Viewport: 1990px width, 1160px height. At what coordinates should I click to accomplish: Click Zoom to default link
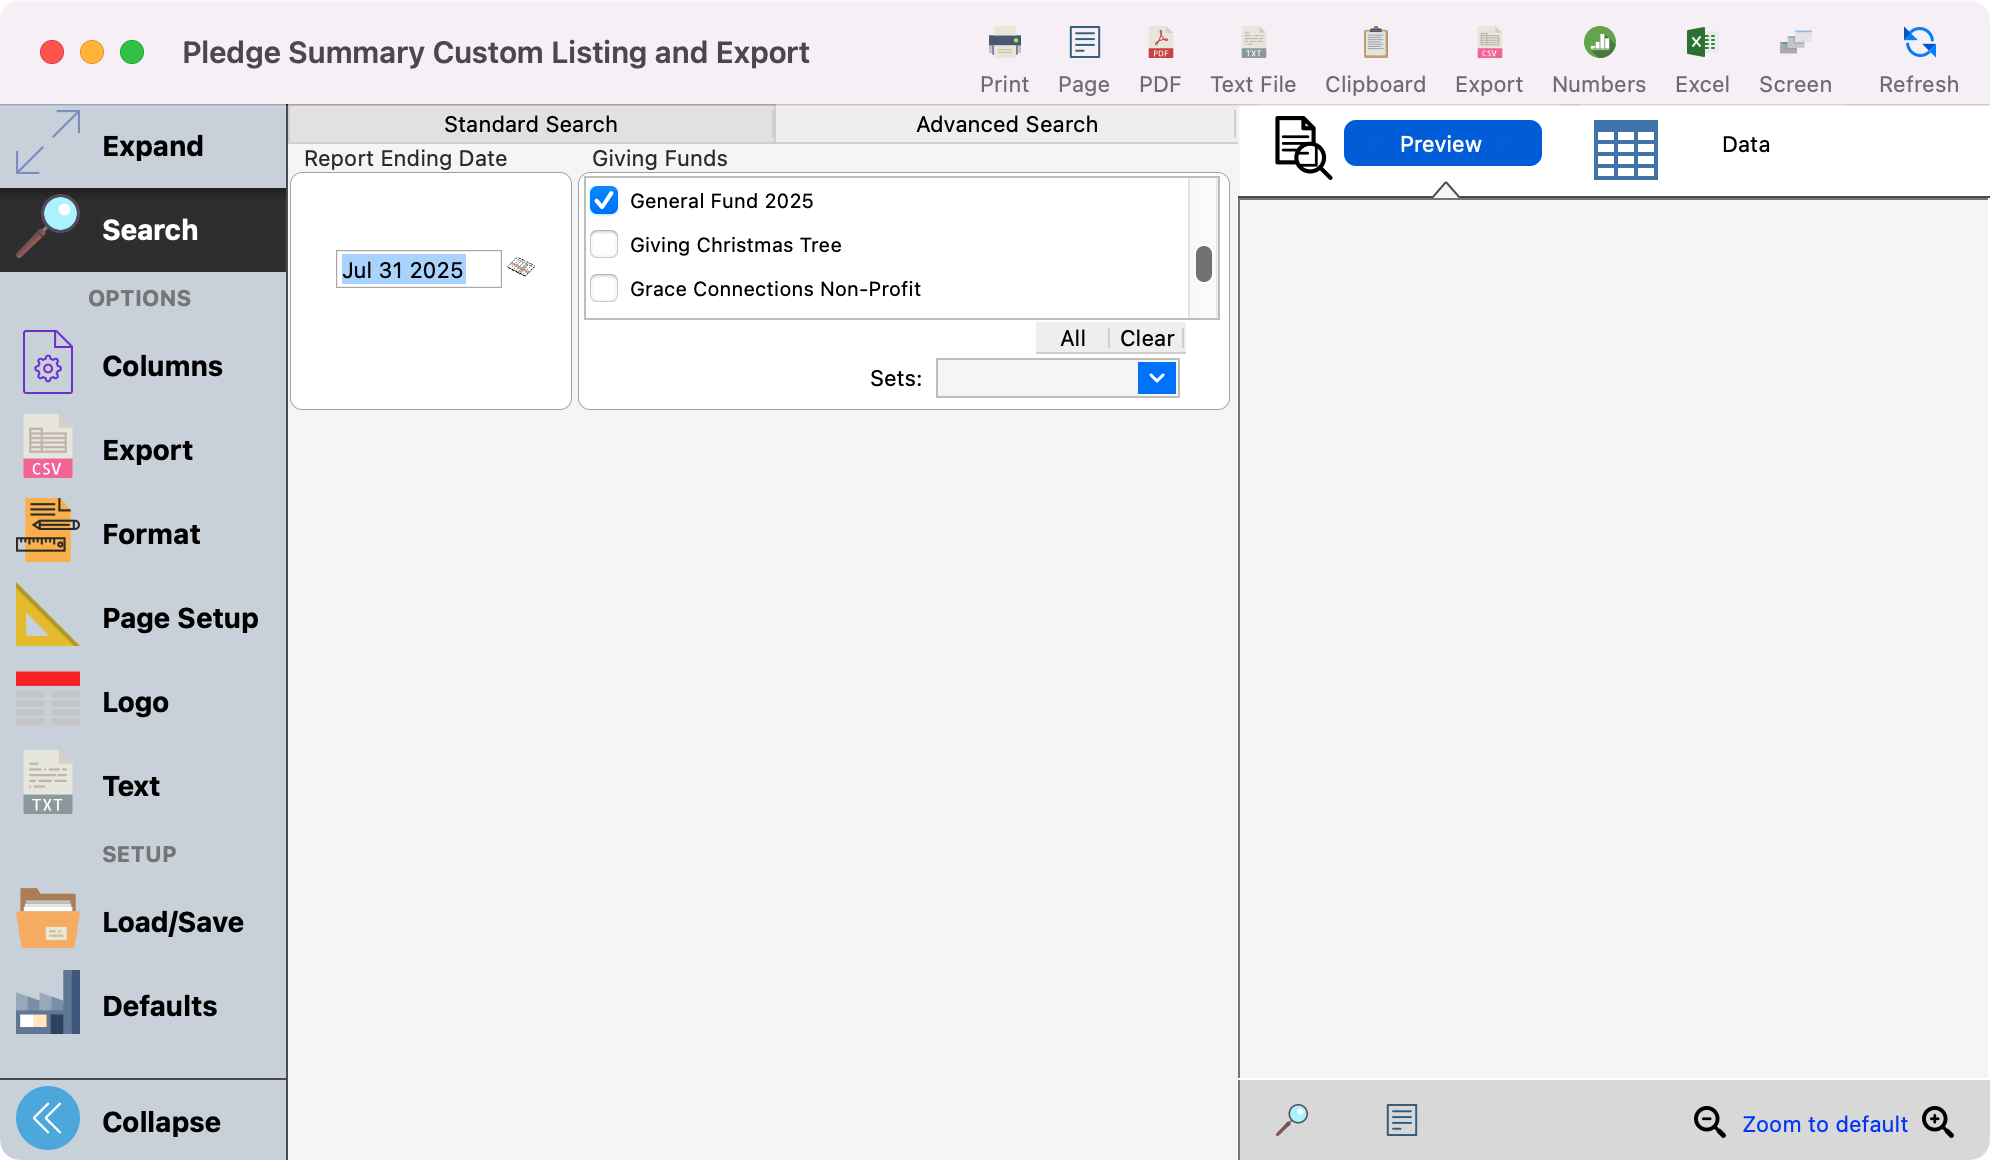[x=1824, y=1123]
